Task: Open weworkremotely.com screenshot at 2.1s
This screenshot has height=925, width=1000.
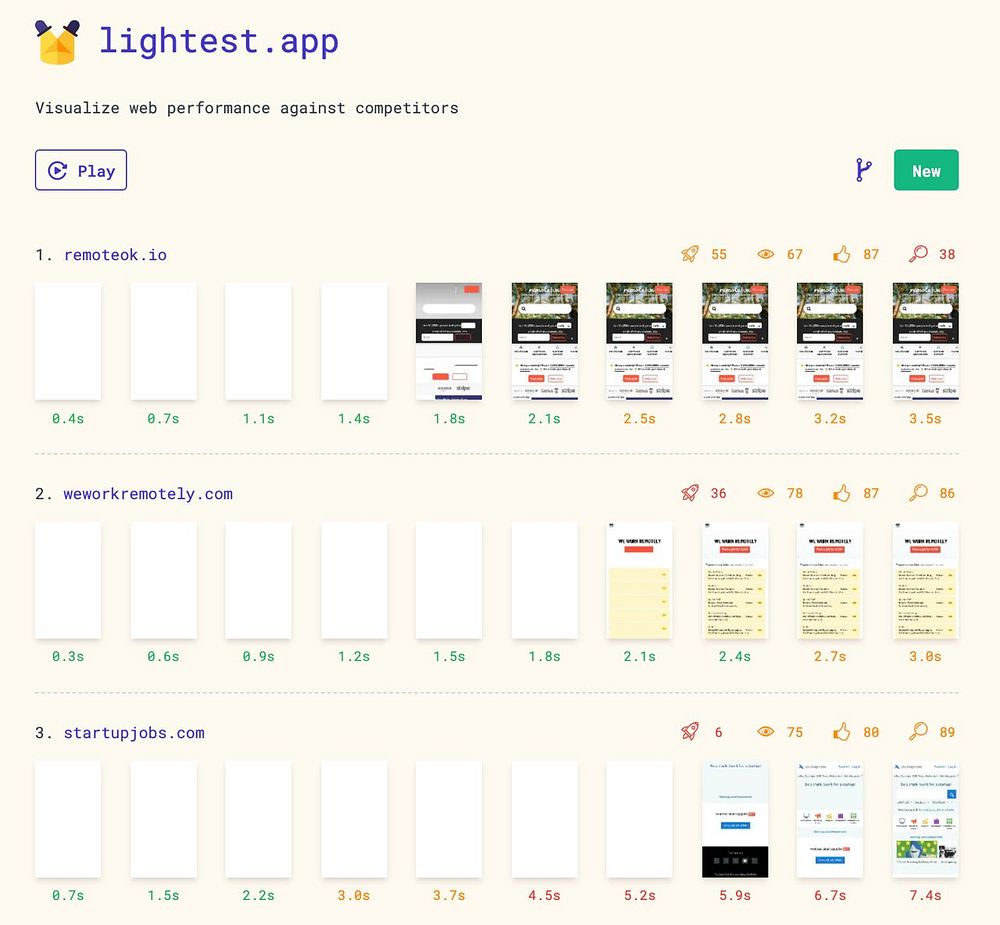Action: click(x=640, y=581)
